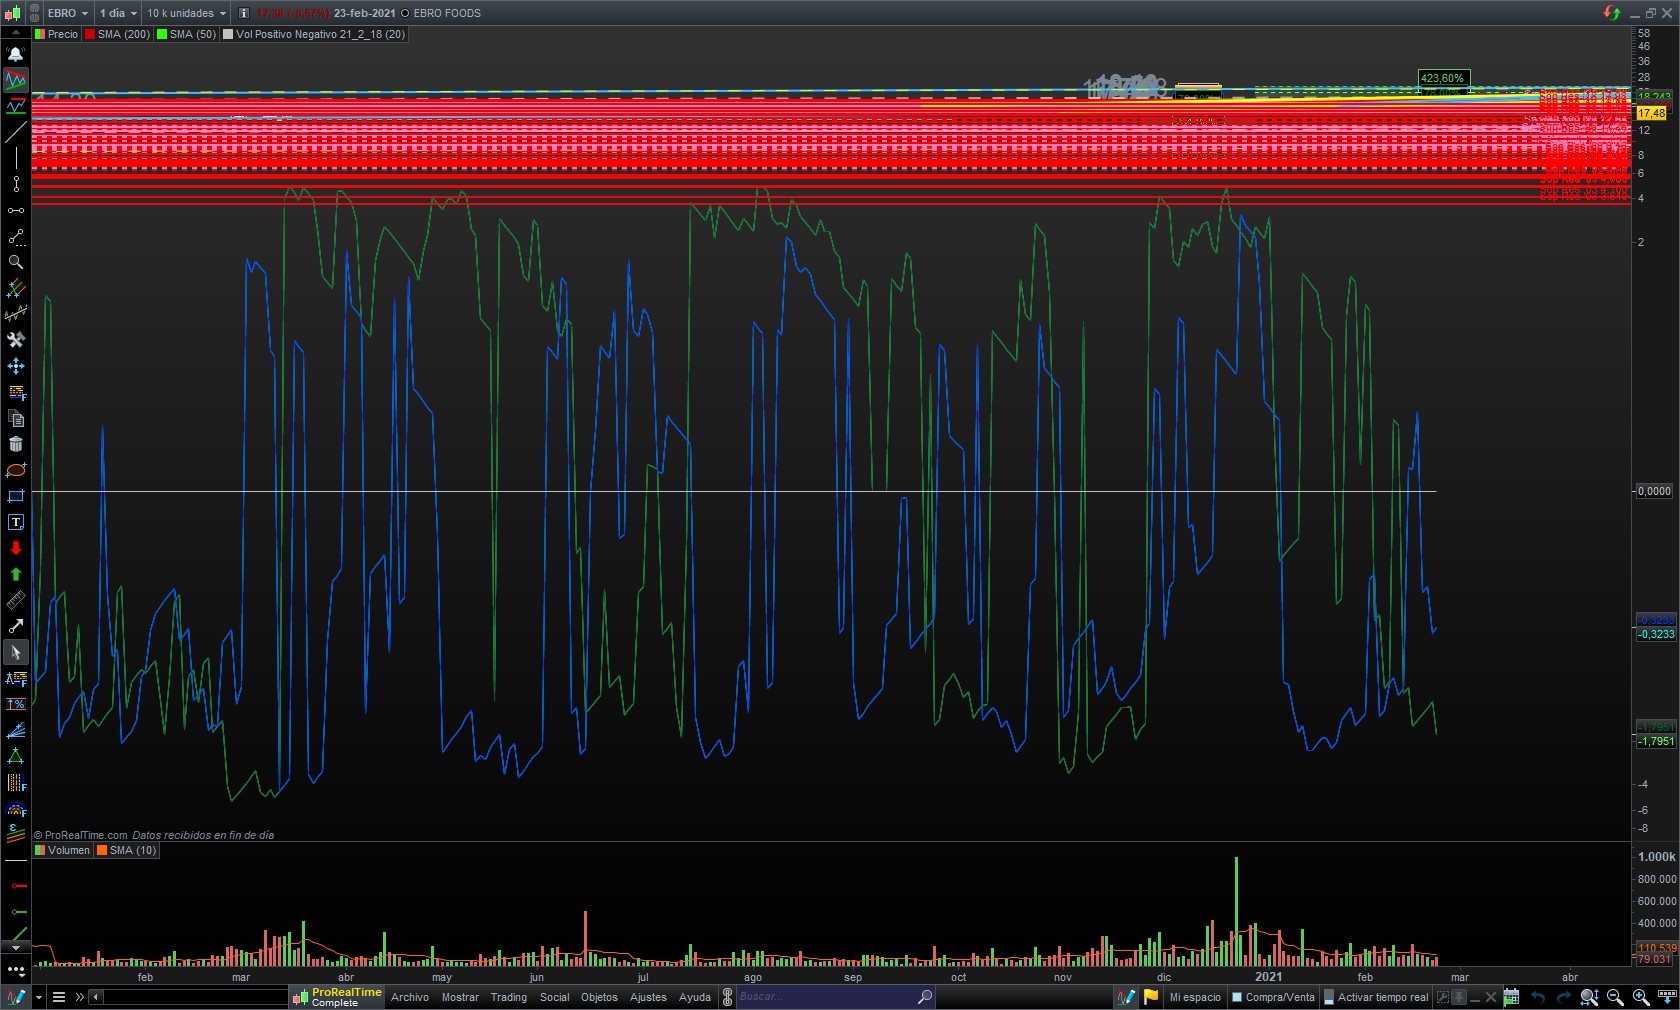Toggle the chart link chain icon
Image resolution: width=1680 pixels, height=1010 pixels.
34,13
